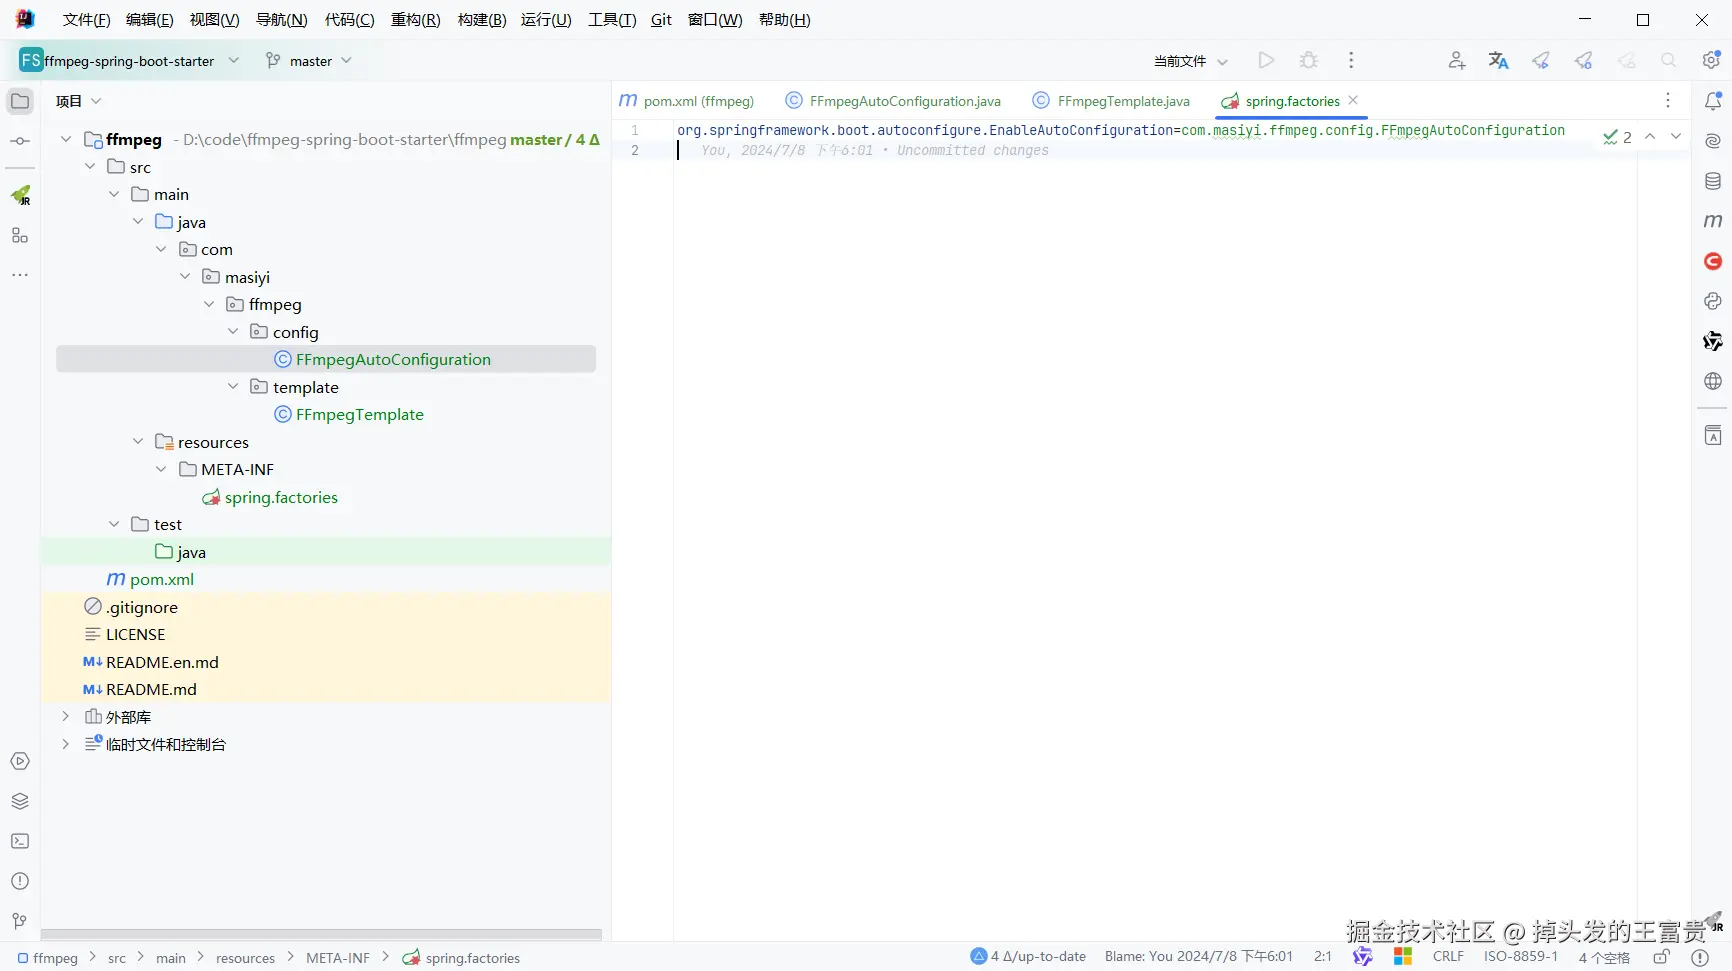Viewport: 1732px width, 971px height.
Task: Open Search Everywhere magnifier icon
Action: (1668, 61)
